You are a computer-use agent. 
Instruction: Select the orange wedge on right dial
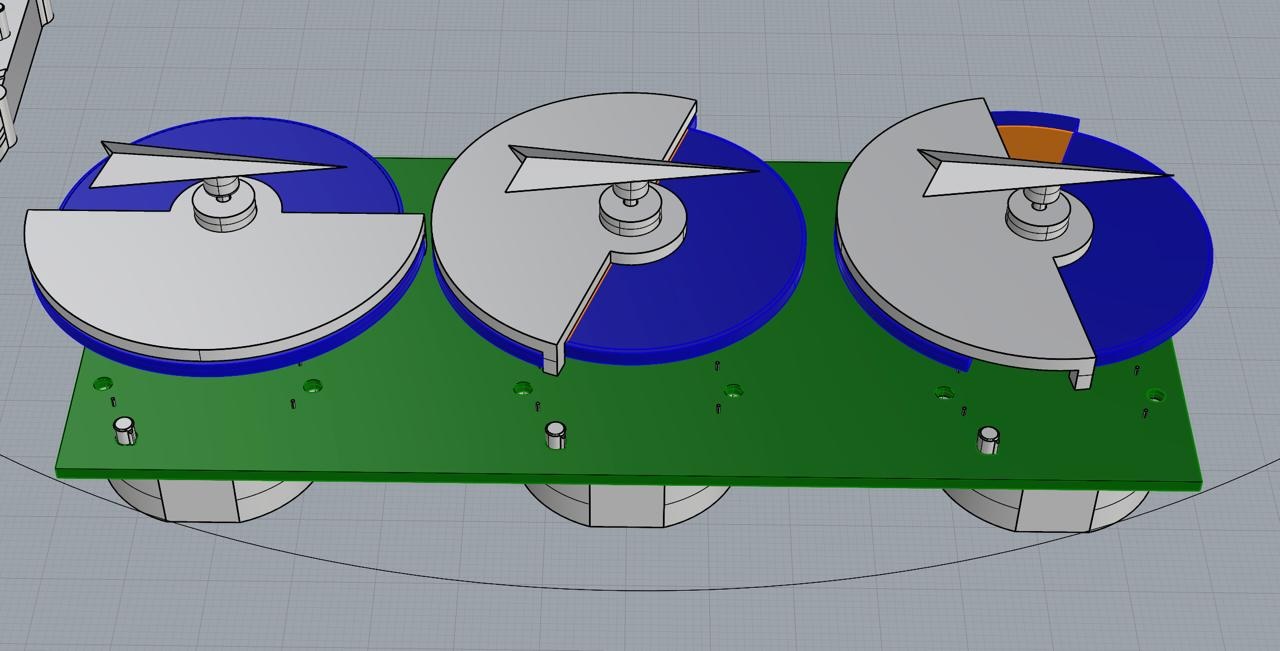(1034, 143)
